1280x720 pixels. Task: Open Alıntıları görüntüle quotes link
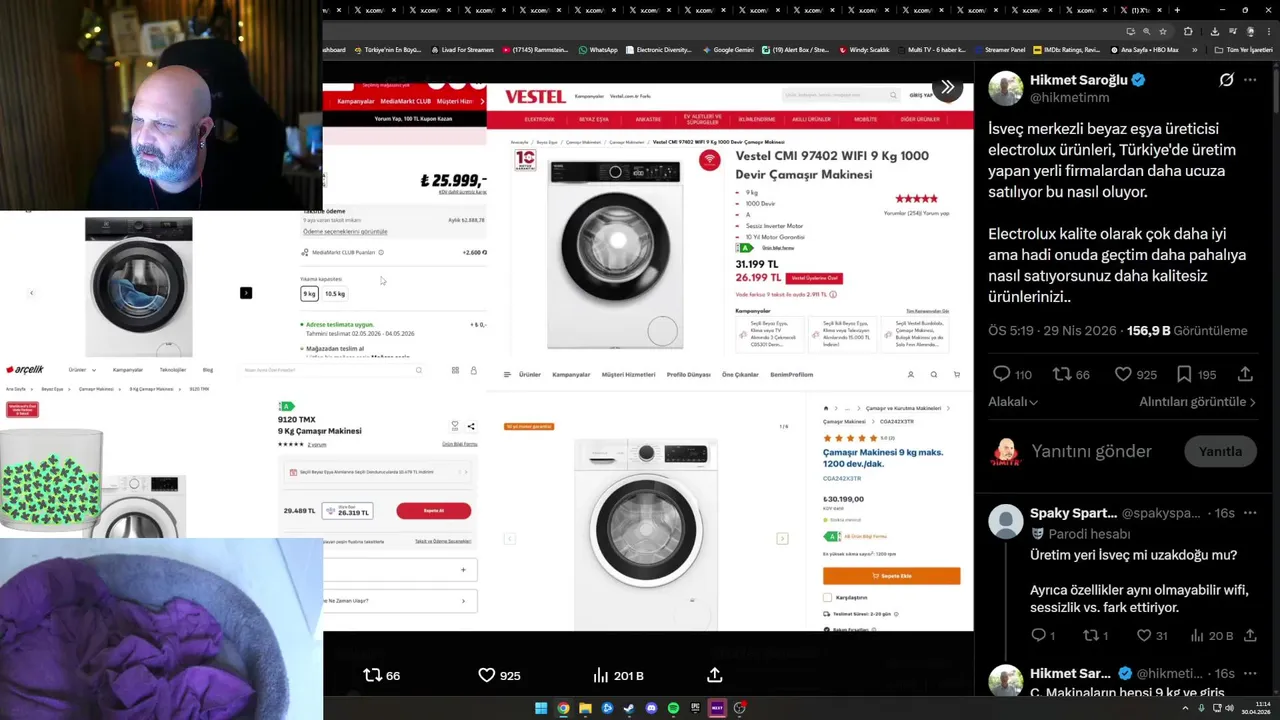[x=1197, y=401]
